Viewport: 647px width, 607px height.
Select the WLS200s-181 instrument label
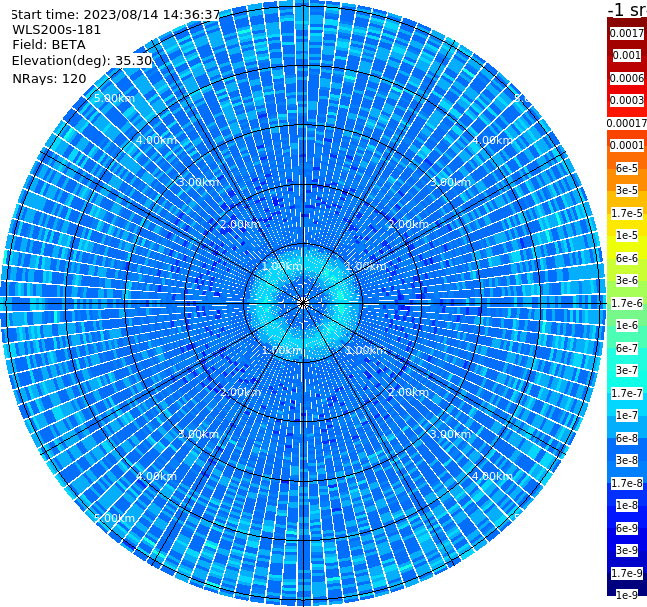[57, 30]
